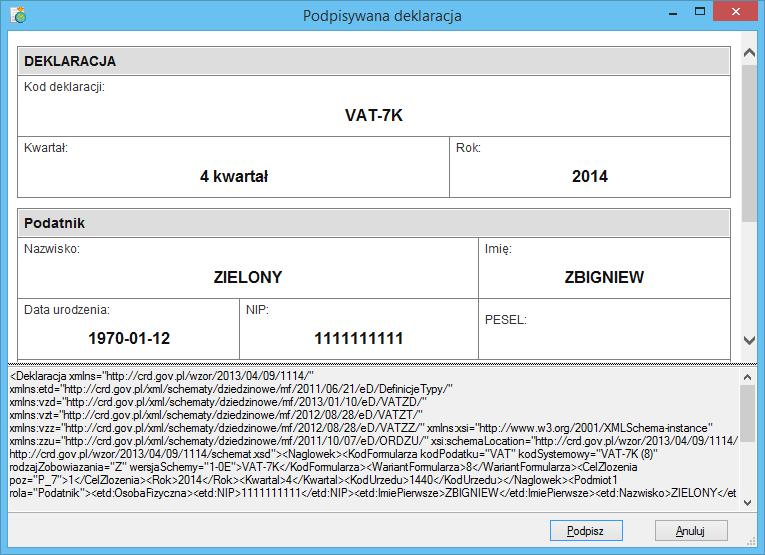Click the Anuluj button
Image resolution: width=765 pixels, height=555 pixels.
pos(691,531)
